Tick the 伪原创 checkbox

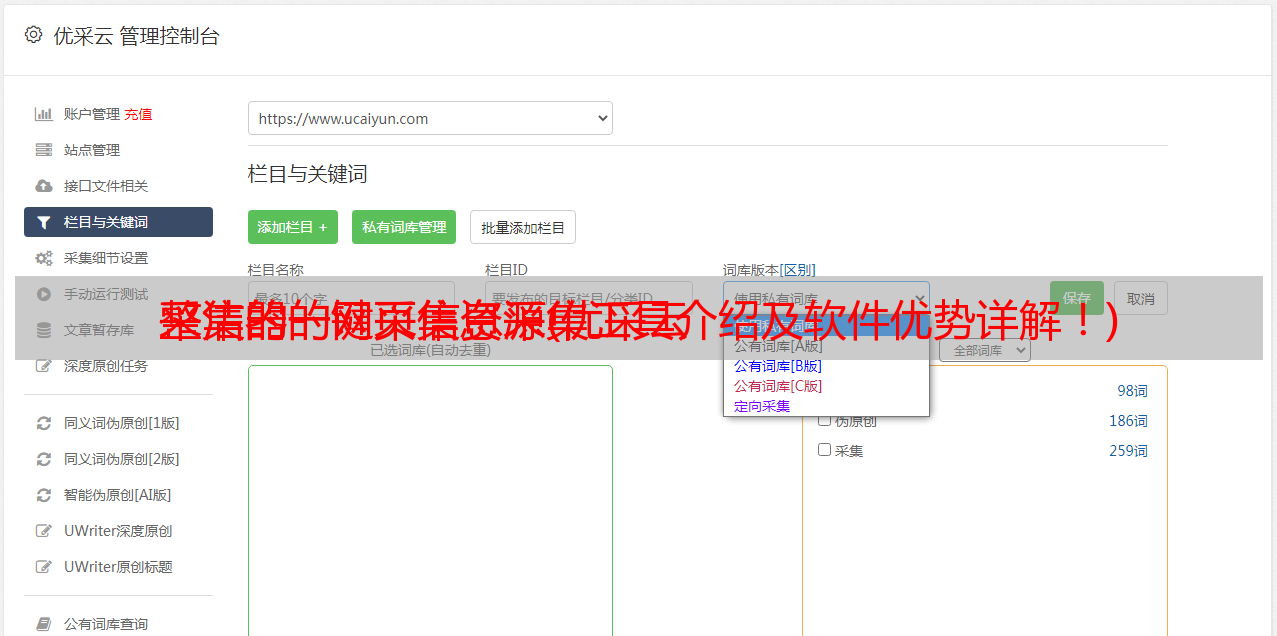825,420
